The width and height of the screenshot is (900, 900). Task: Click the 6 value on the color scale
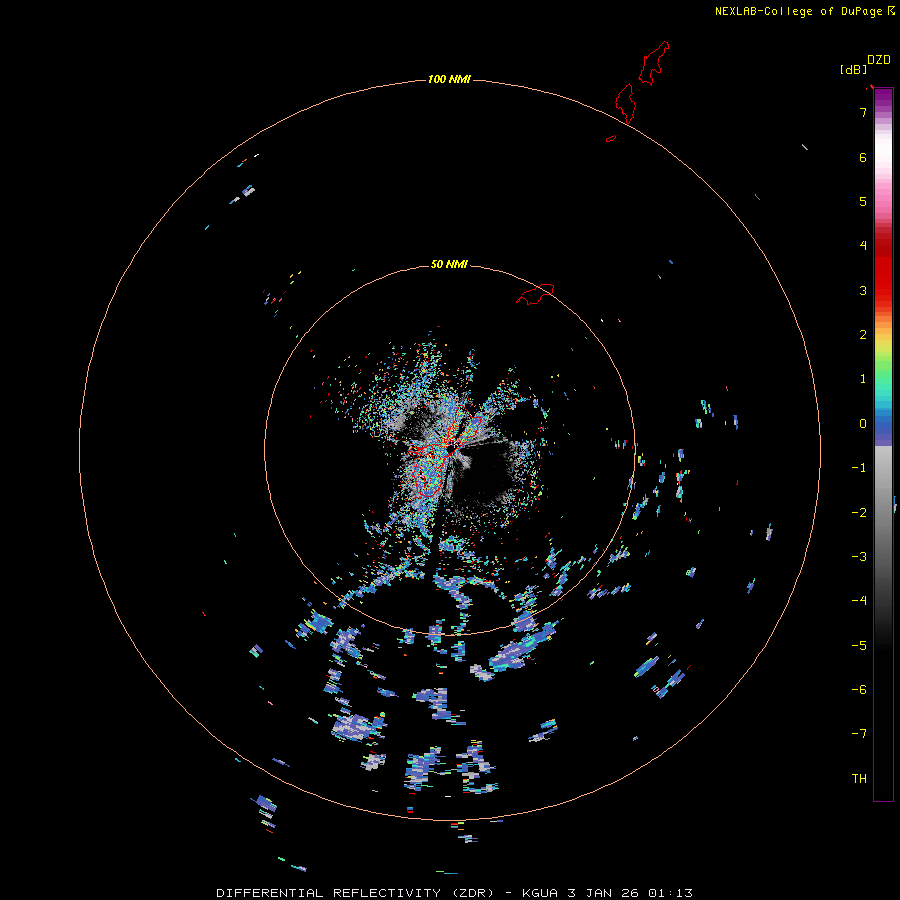[x=863, y=157]
